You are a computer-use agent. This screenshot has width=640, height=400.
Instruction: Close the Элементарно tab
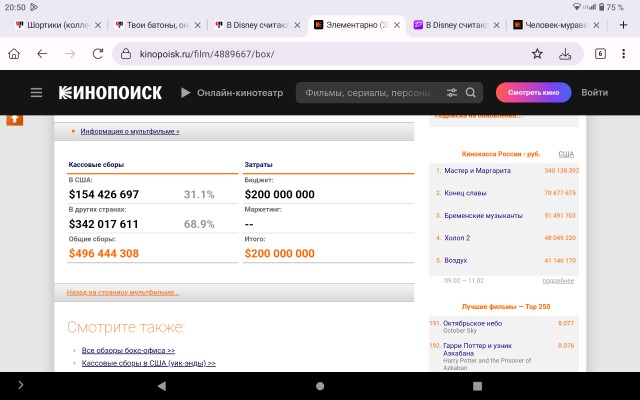[x=397, y=25]
